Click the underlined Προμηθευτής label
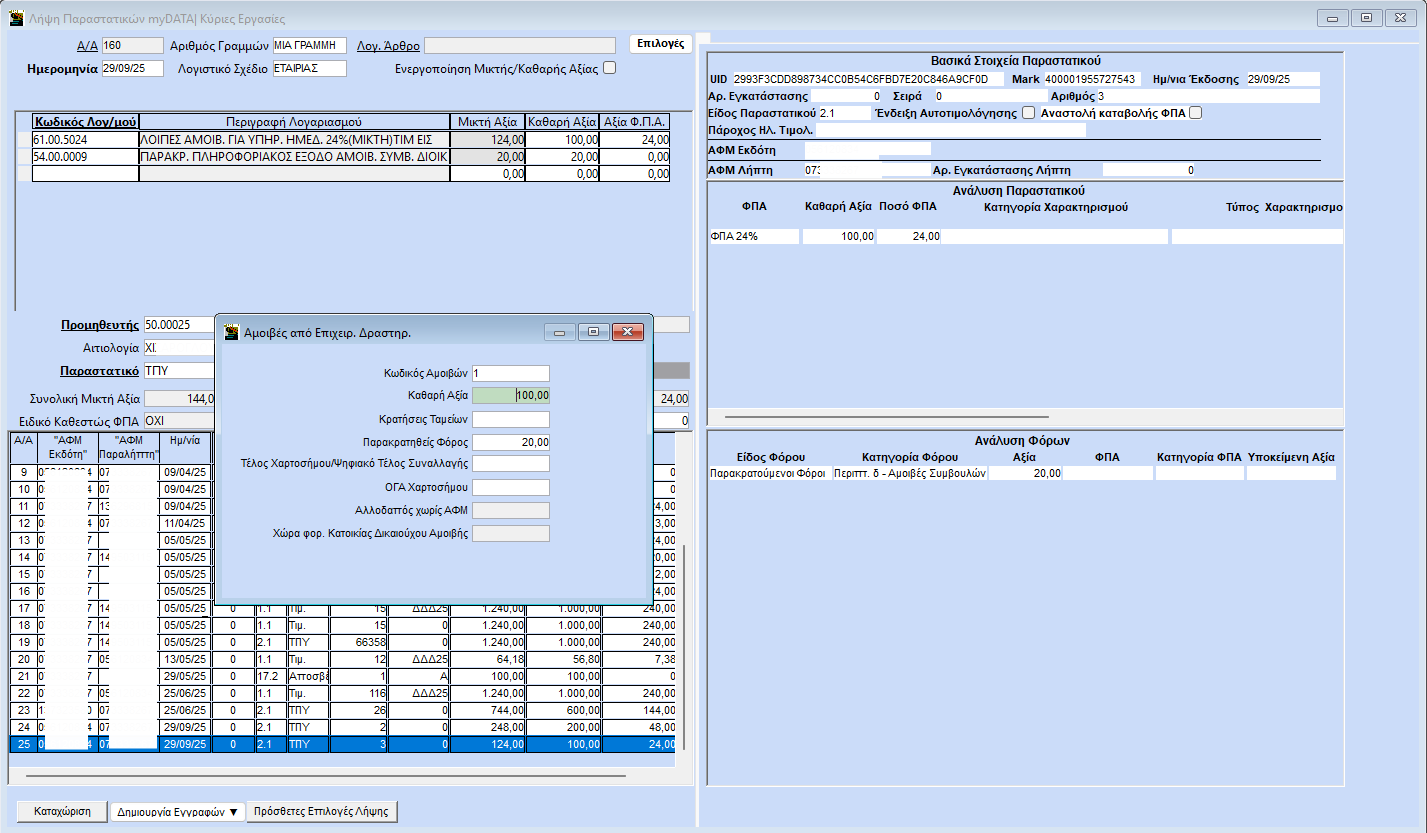The width and height of the screenshot is (1427, 833). pos(99,325)
